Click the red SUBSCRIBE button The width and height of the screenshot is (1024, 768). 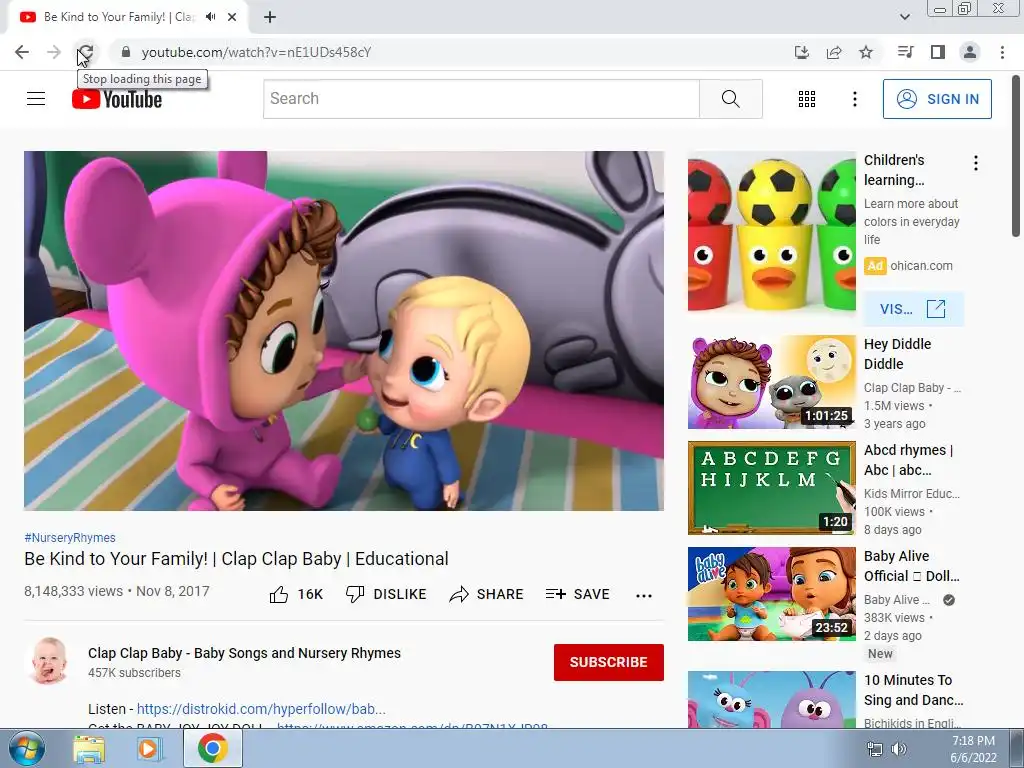coord(609,662)
